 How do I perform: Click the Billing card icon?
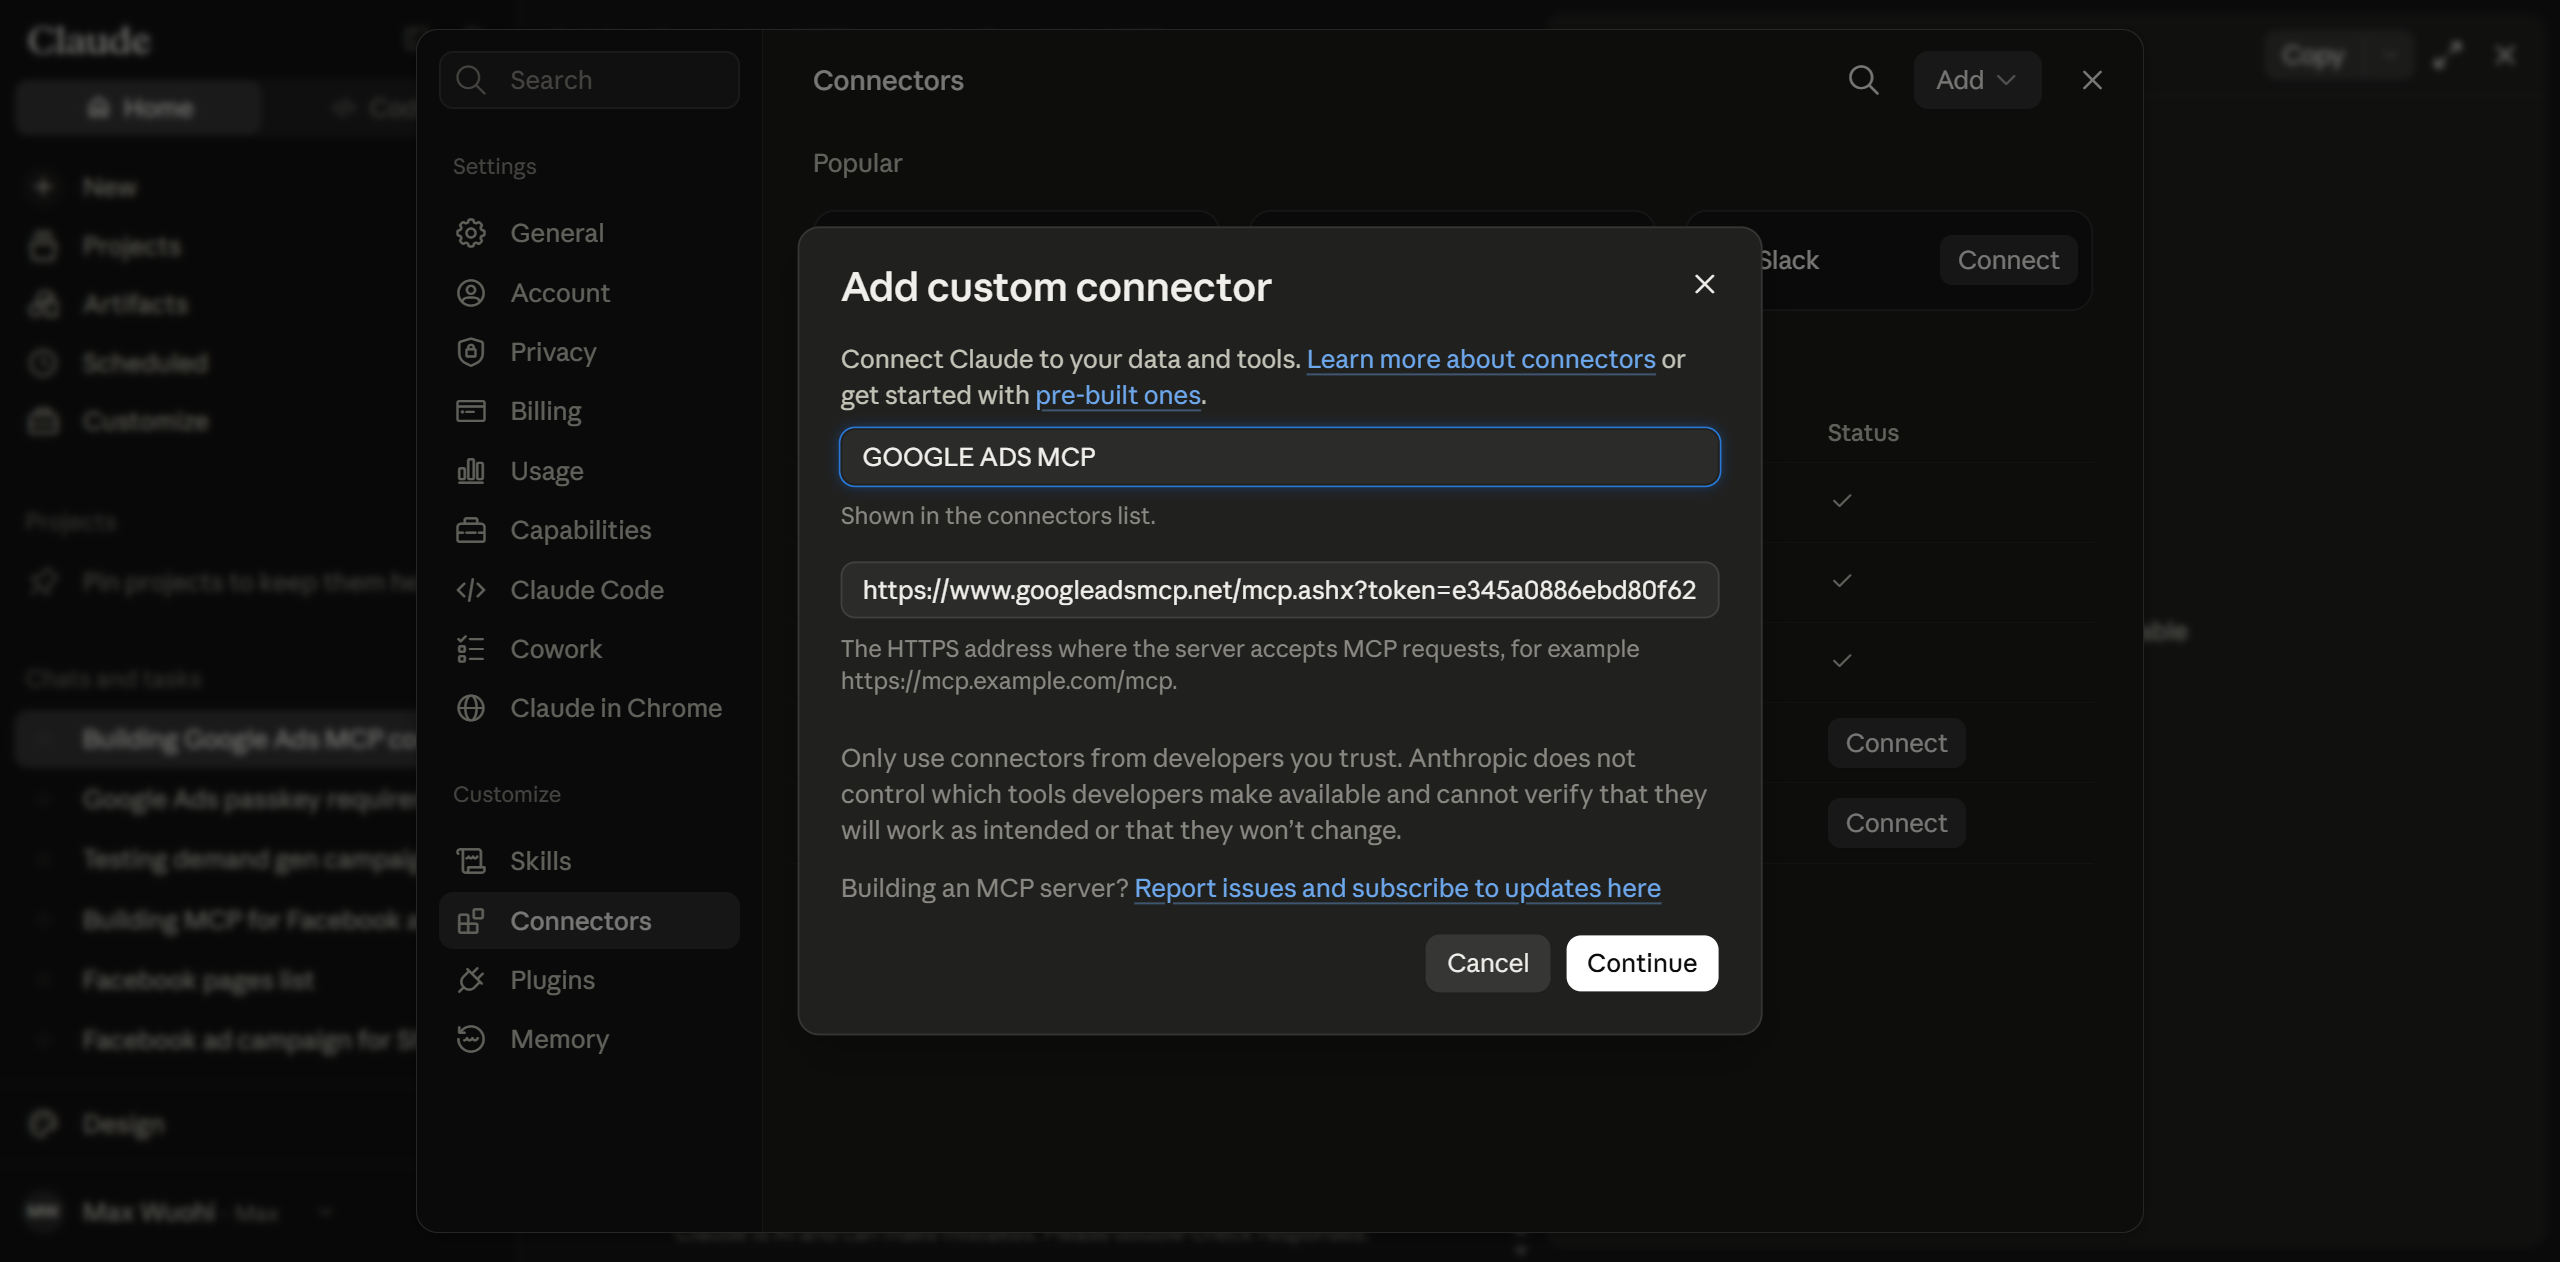[x=471, y=411]
